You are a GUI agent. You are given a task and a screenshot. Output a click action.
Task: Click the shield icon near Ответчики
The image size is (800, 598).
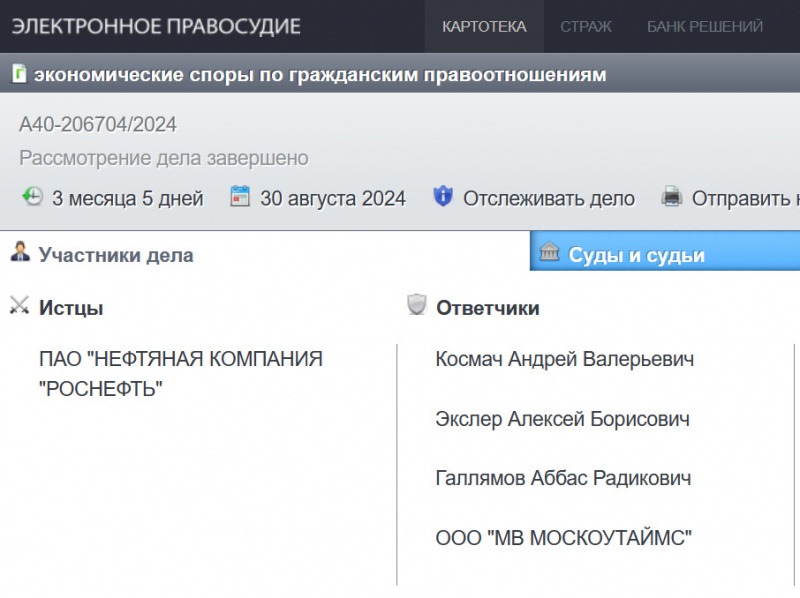pyautogui.click(x=417, y=306)
